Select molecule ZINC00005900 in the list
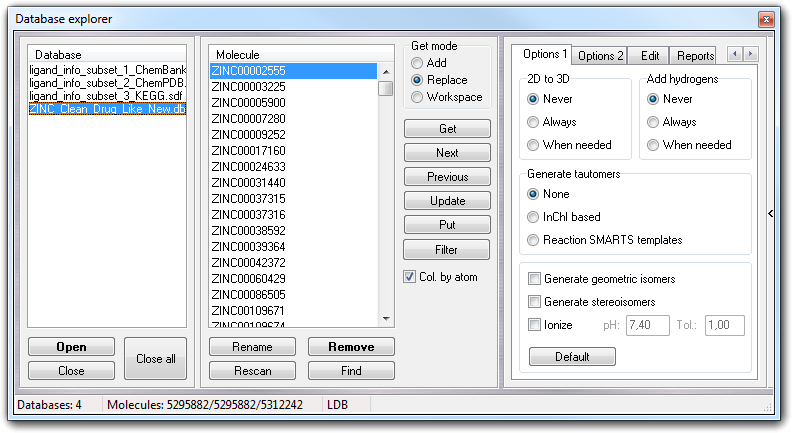The width and height of the screenshot is (792, 433). coord(248,103)
